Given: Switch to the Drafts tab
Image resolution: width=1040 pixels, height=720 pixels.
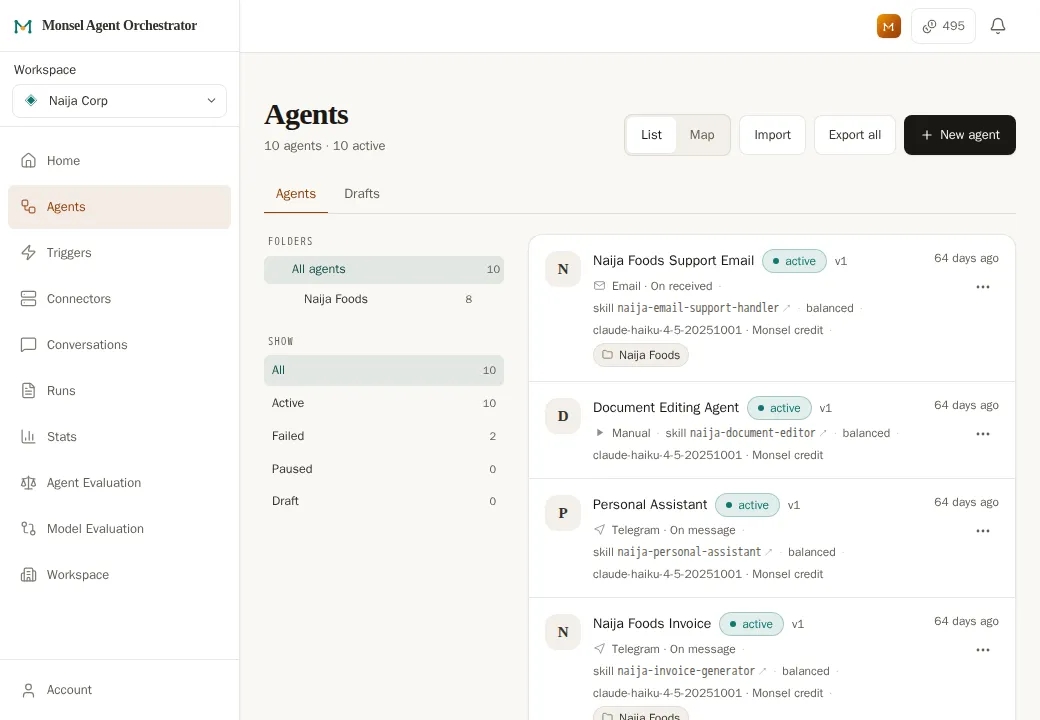Looking at the screenshot, I should coord(361,194).
